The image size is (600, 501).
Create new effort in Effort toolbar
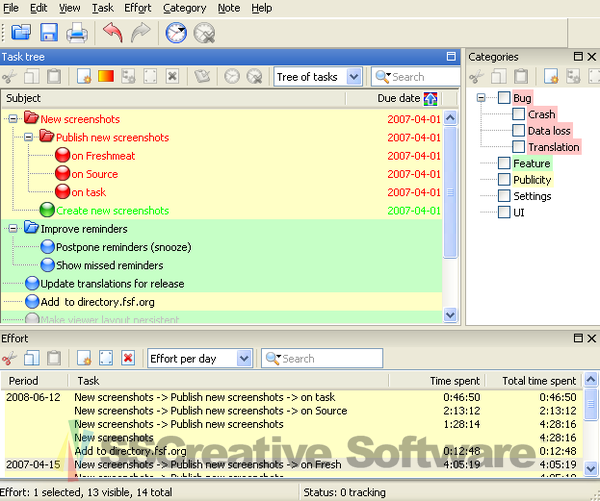pos(83,359)
